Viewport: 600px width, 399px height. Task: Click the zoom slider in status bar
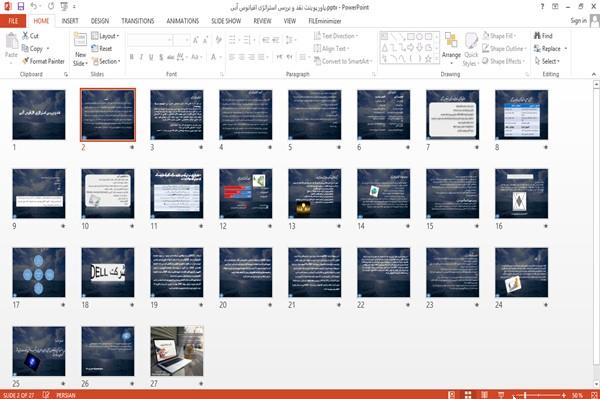pos(544,395)
